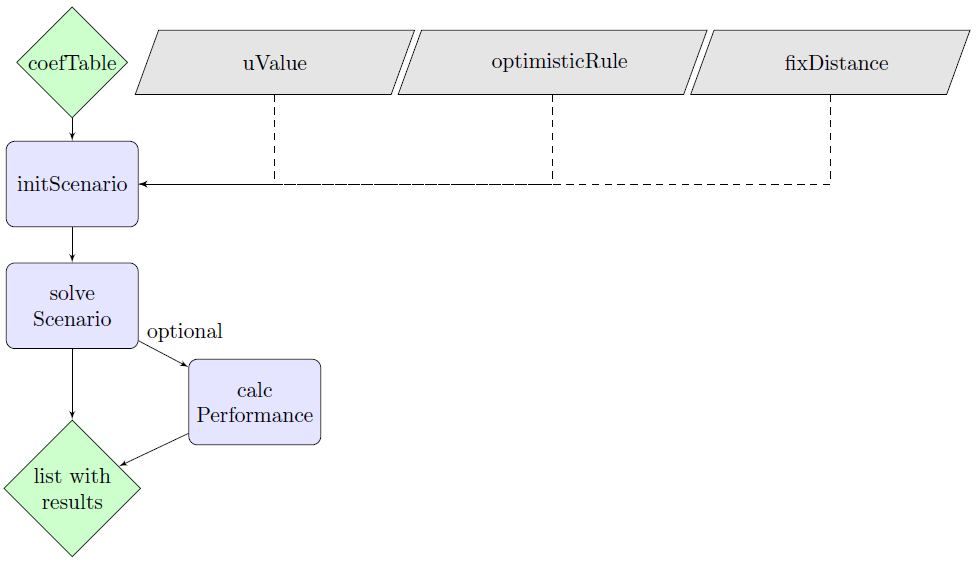The height and width of the screenshot is (565, 977).
Task: Click the vertical arrow from solve Scenario to results
Action: (x=72, y=383)
